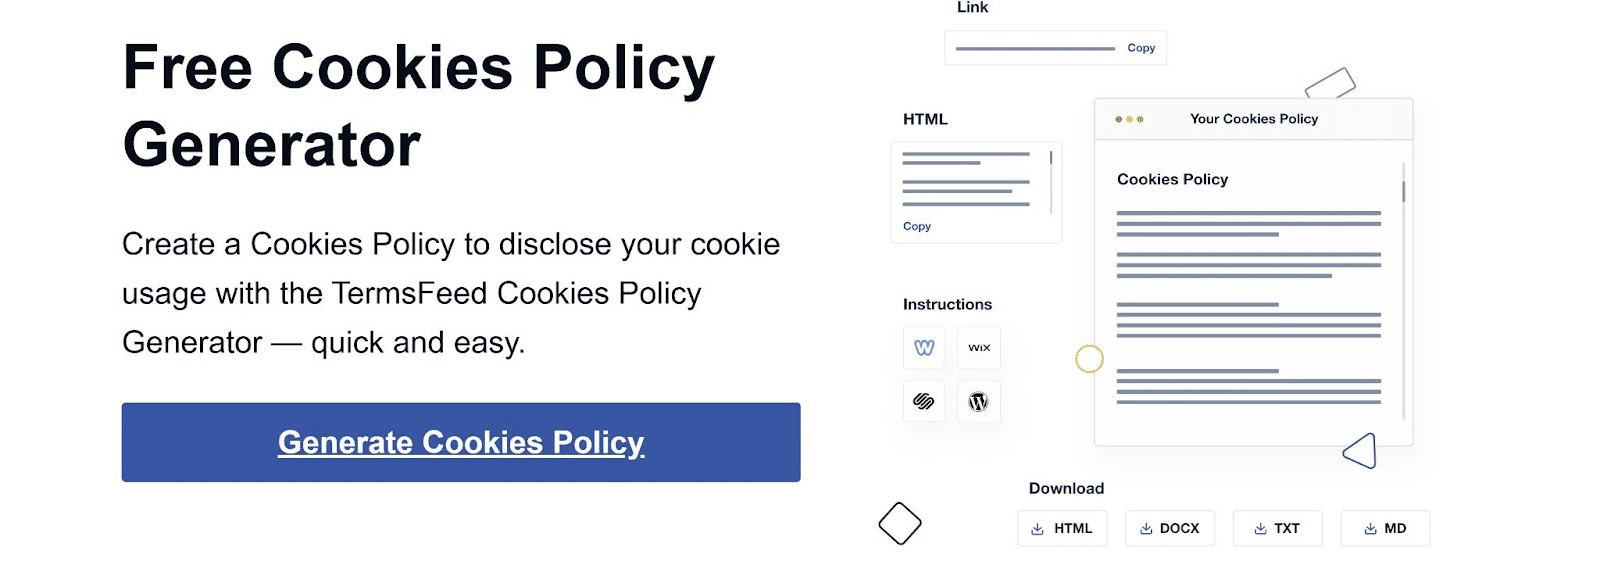Image resolution: width=1600 pixels, height=587 pixels.
Task: Click the blue triangle shape
Action: click(1362, 451)
